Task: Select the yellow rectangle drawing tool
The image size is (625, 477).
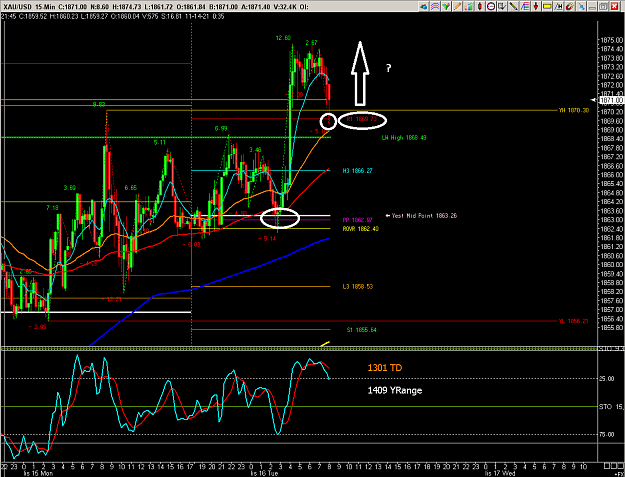Action: coord(547,6)
